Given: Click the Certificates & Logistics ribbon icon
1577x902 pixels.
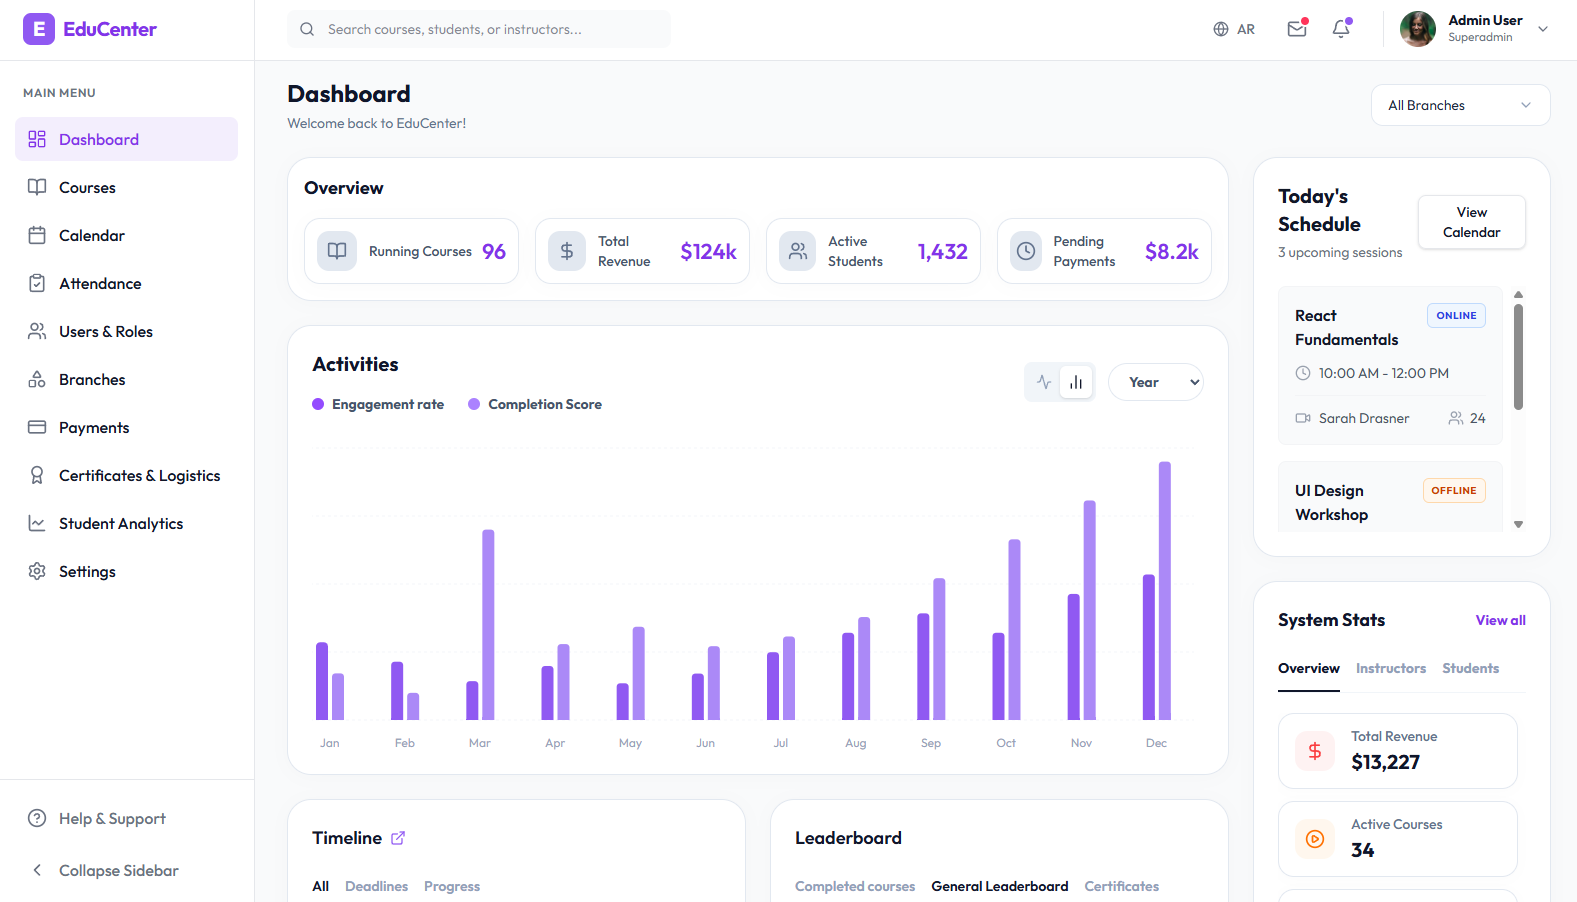Looking at the screenshot, I should pyautogui.click(x=37, y=475).
